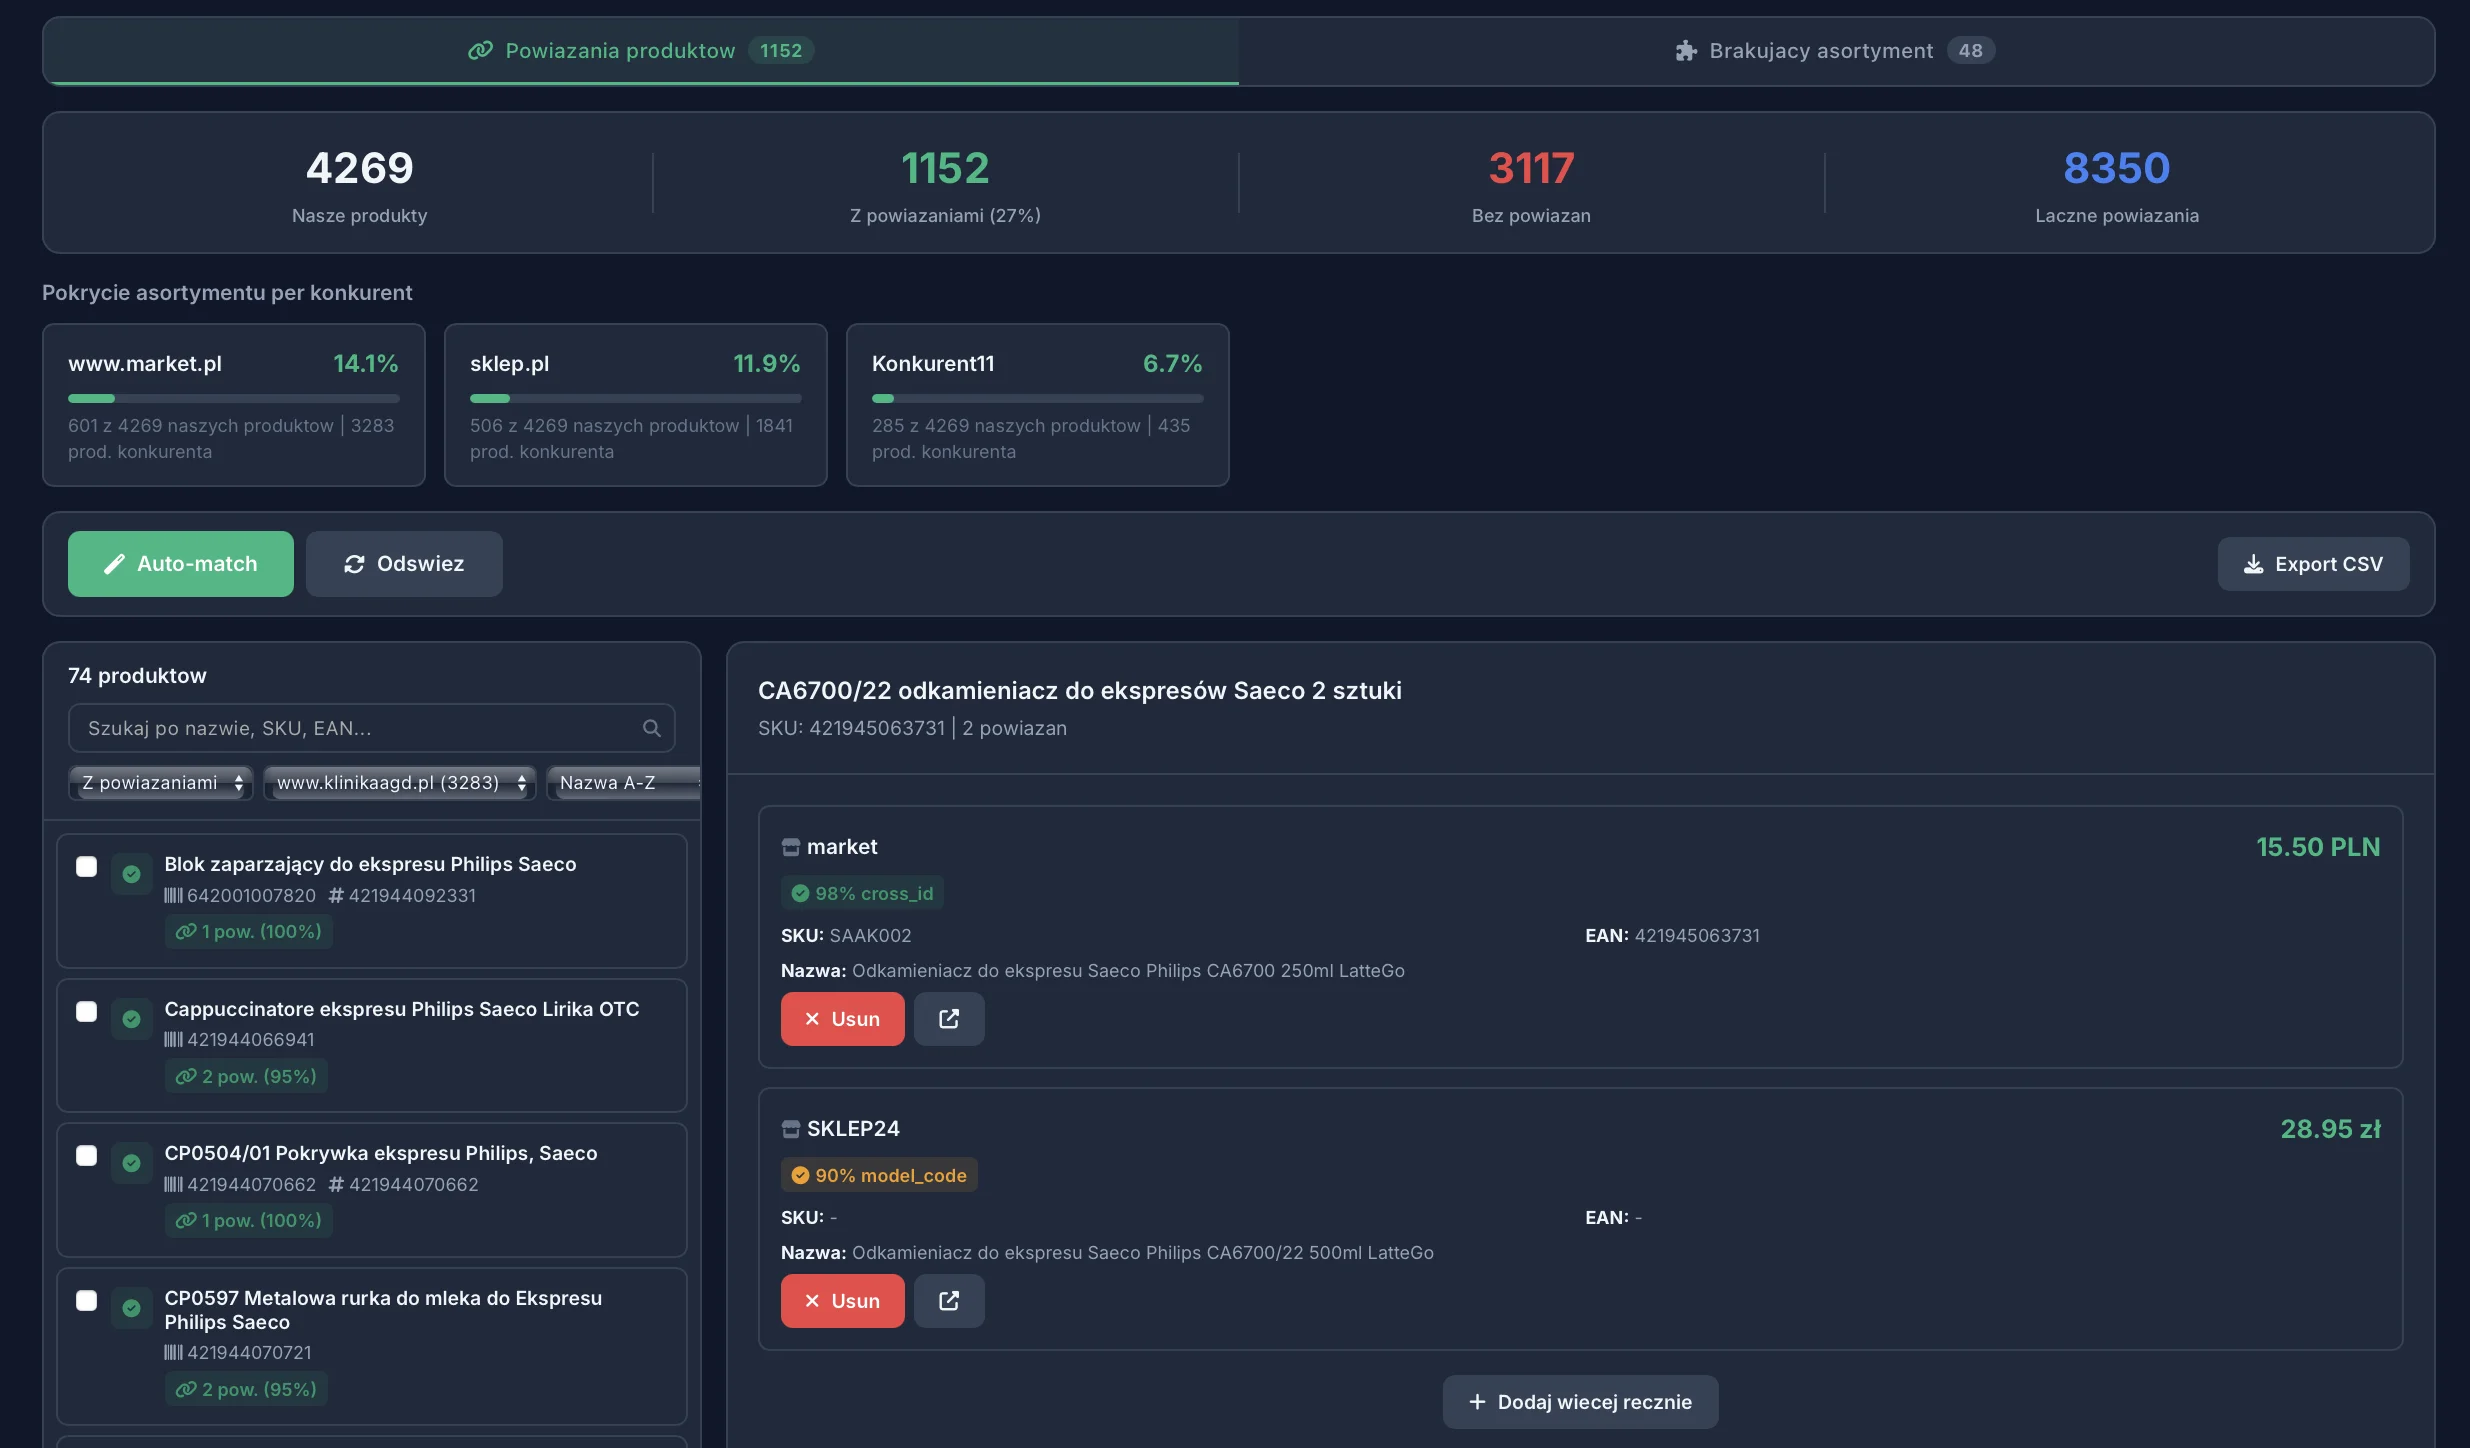Select CP0504/01 Pokrywka checkbox

[x=87, y=1155]
